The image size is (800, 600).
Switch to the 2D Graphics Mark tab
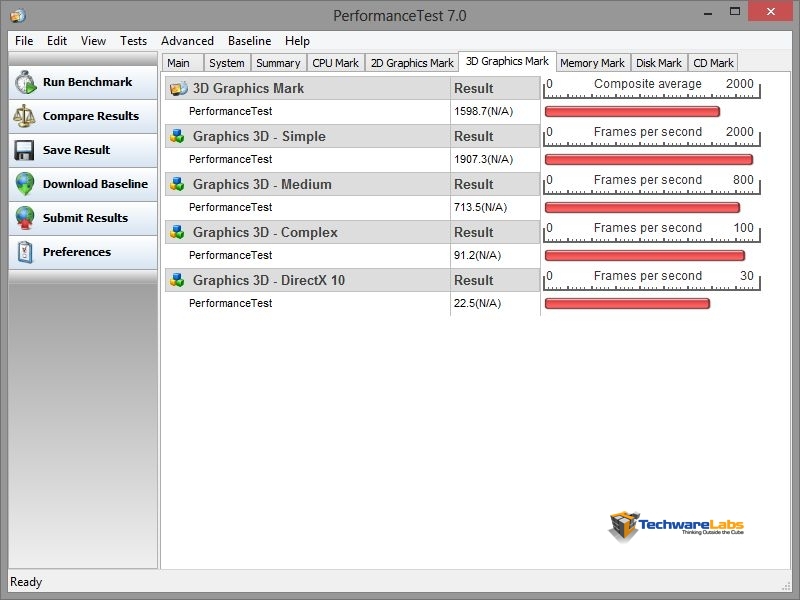(x=412, y=63)
